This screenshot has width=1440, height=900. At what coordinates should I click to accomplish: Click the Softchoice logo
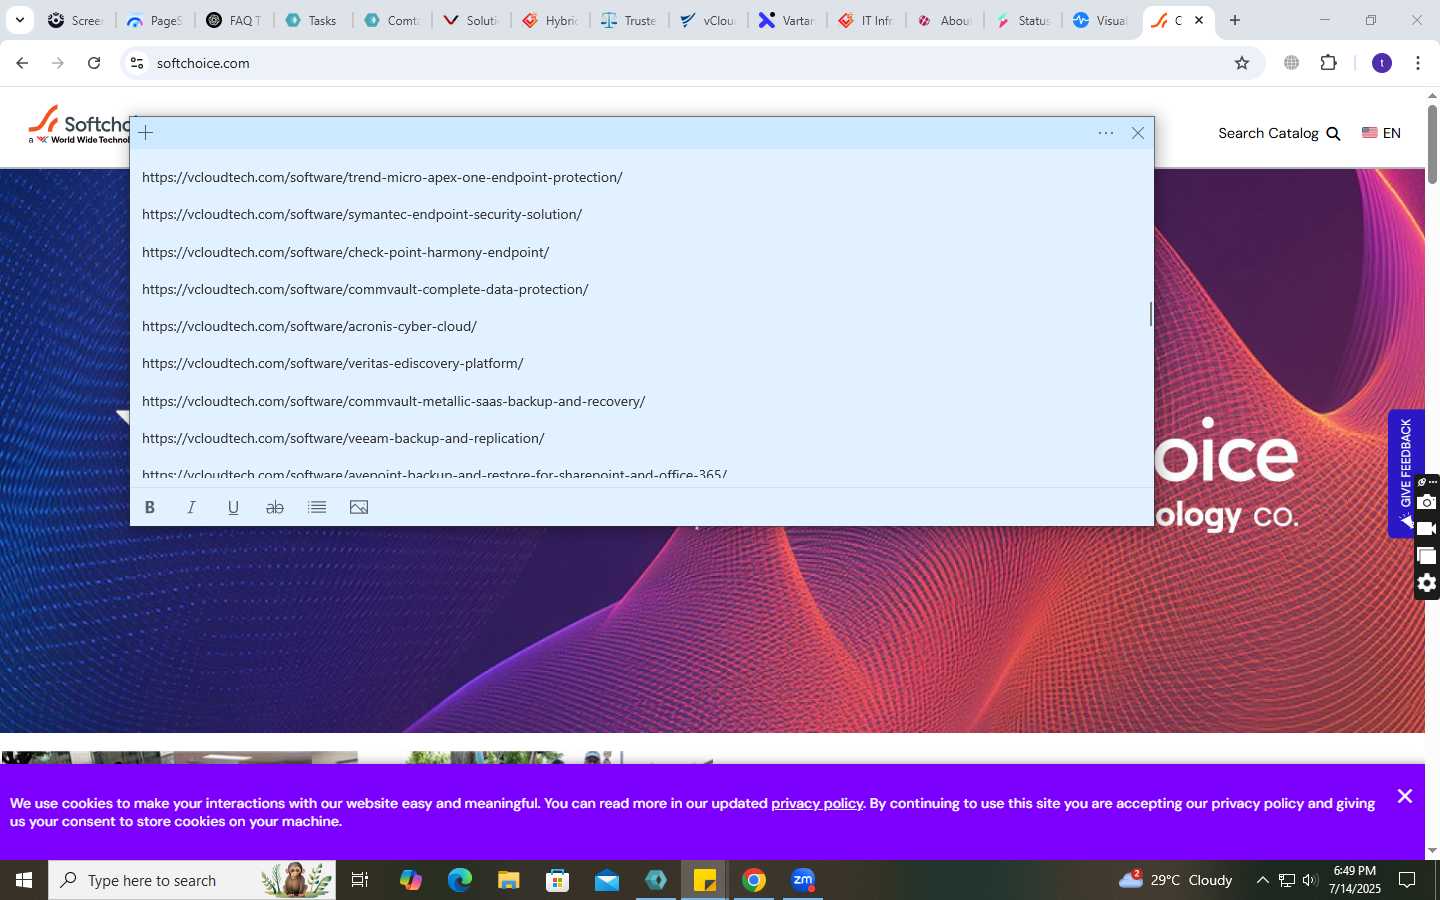[79, 125]
